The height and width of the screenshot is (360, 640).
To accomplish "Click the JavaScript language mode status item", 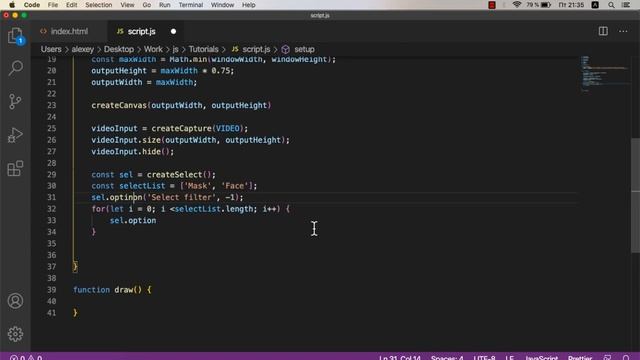I will (541, 358).
